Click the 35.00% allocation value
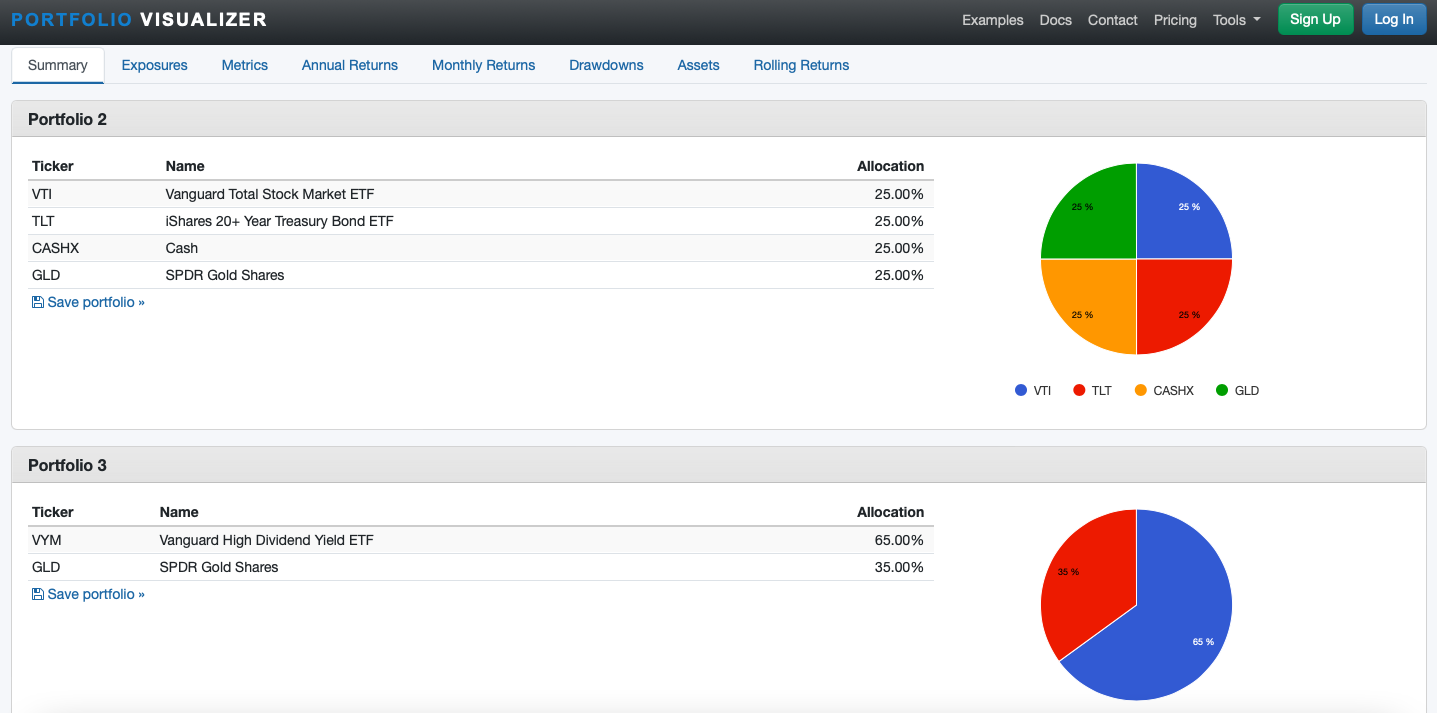Image resolution: width=1437 pixels, height=713 pixels. 899,567
